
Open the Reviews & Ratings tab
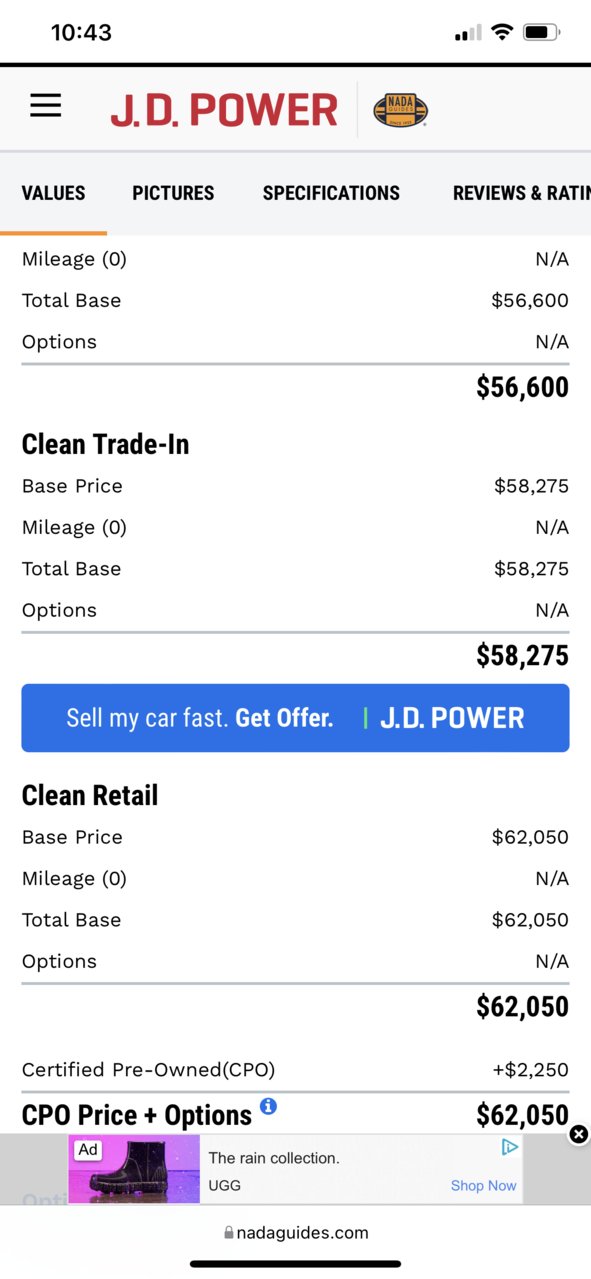521,193
